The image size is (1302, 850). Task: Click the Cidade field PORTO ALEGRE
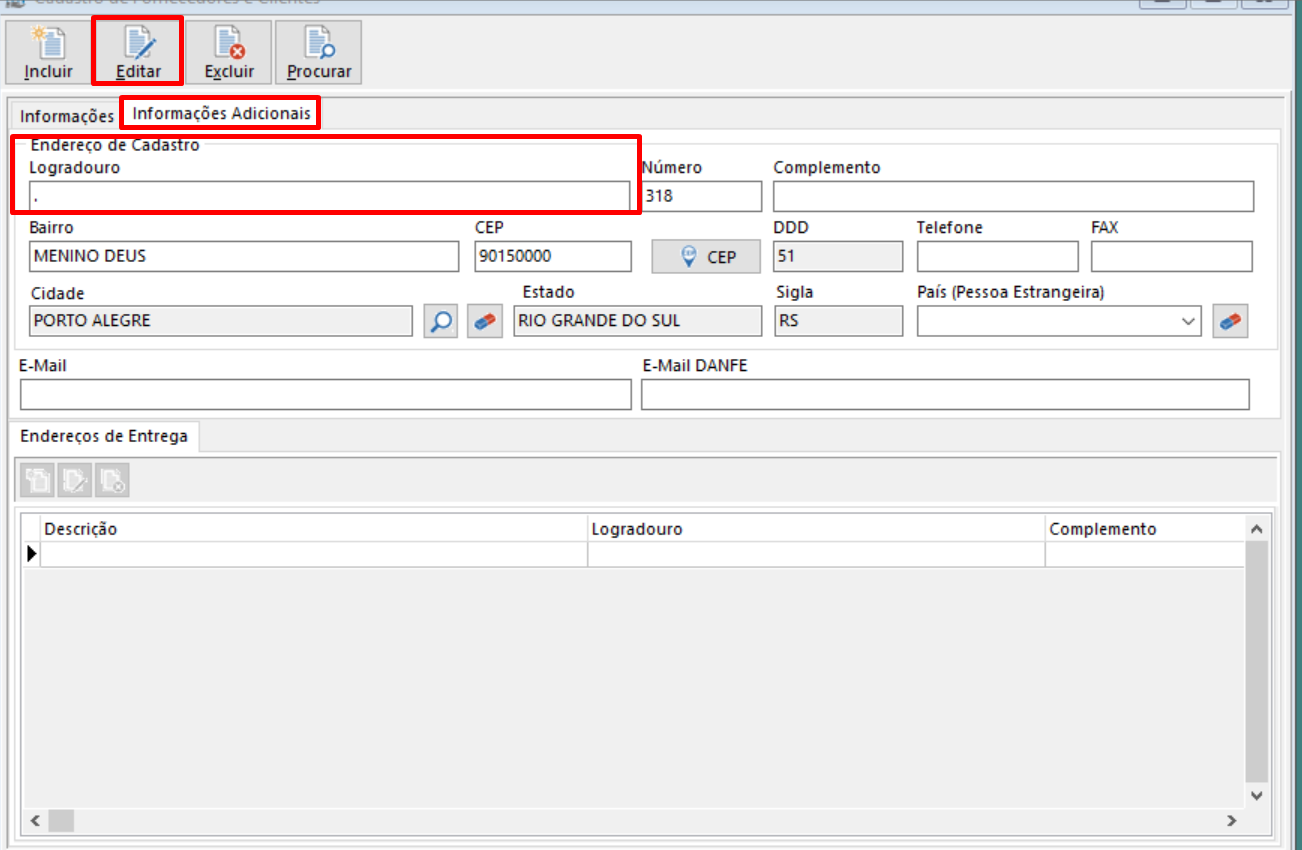click(x=221, y=321)
